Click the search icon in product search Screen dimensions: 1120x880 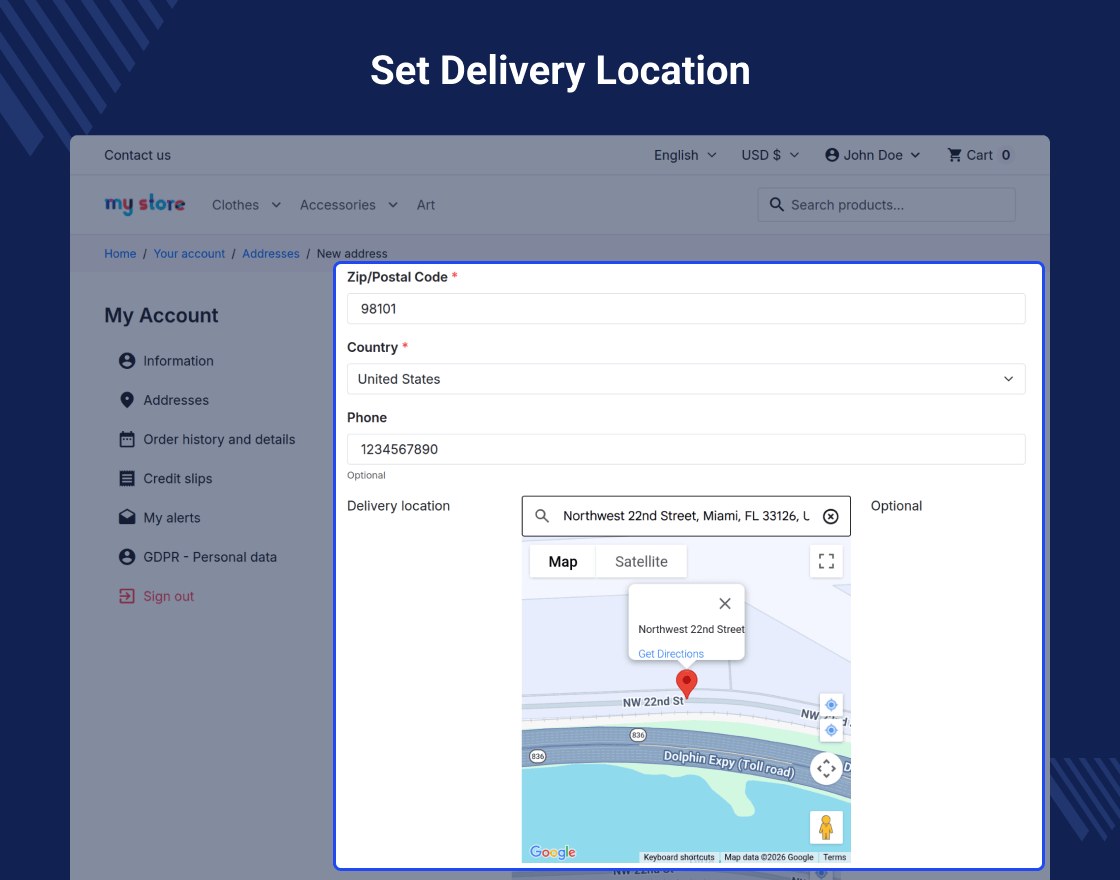click(776, 205)
